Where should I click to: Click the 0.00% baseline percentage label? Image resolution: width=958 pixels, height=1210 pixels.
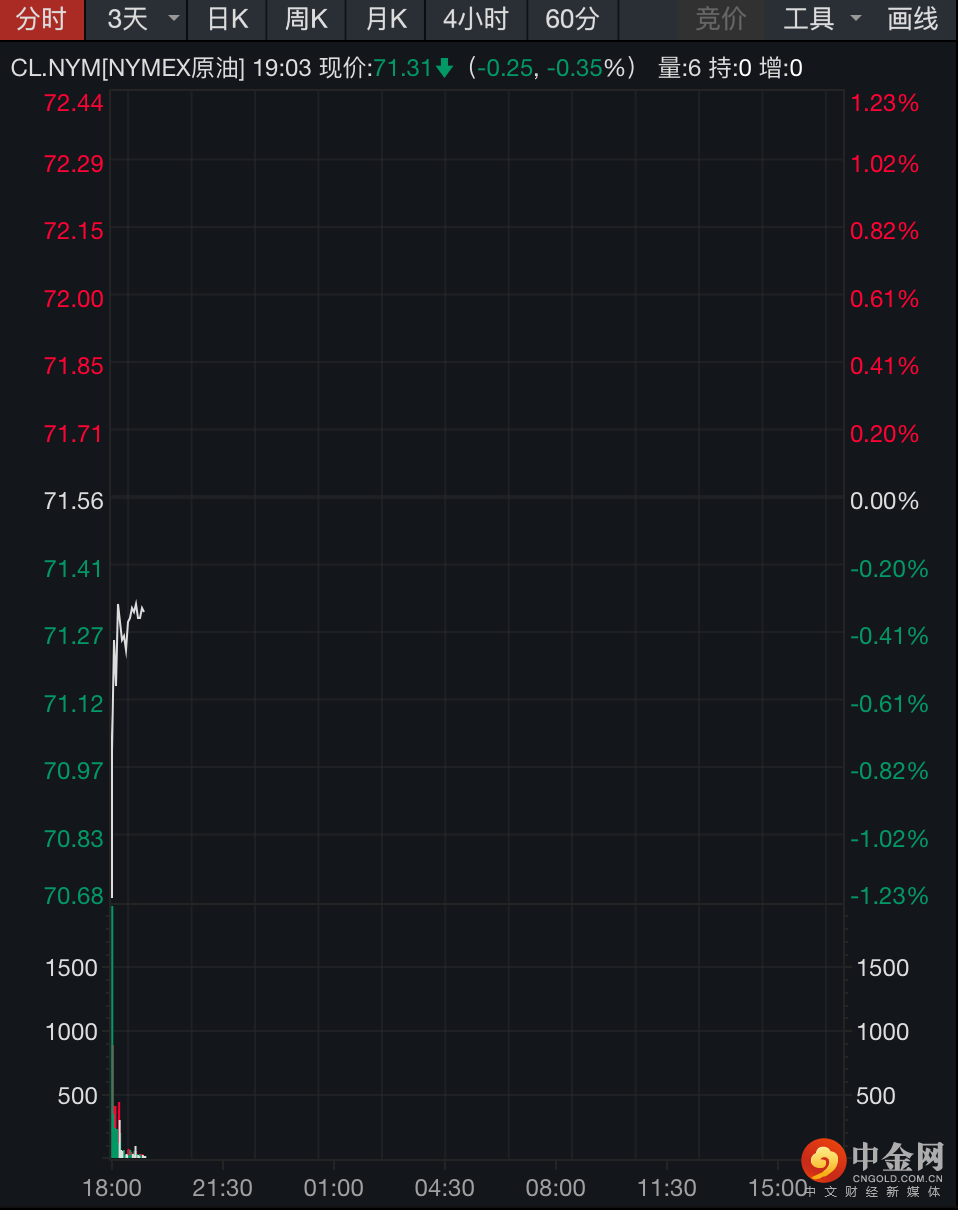click(884, 501)
